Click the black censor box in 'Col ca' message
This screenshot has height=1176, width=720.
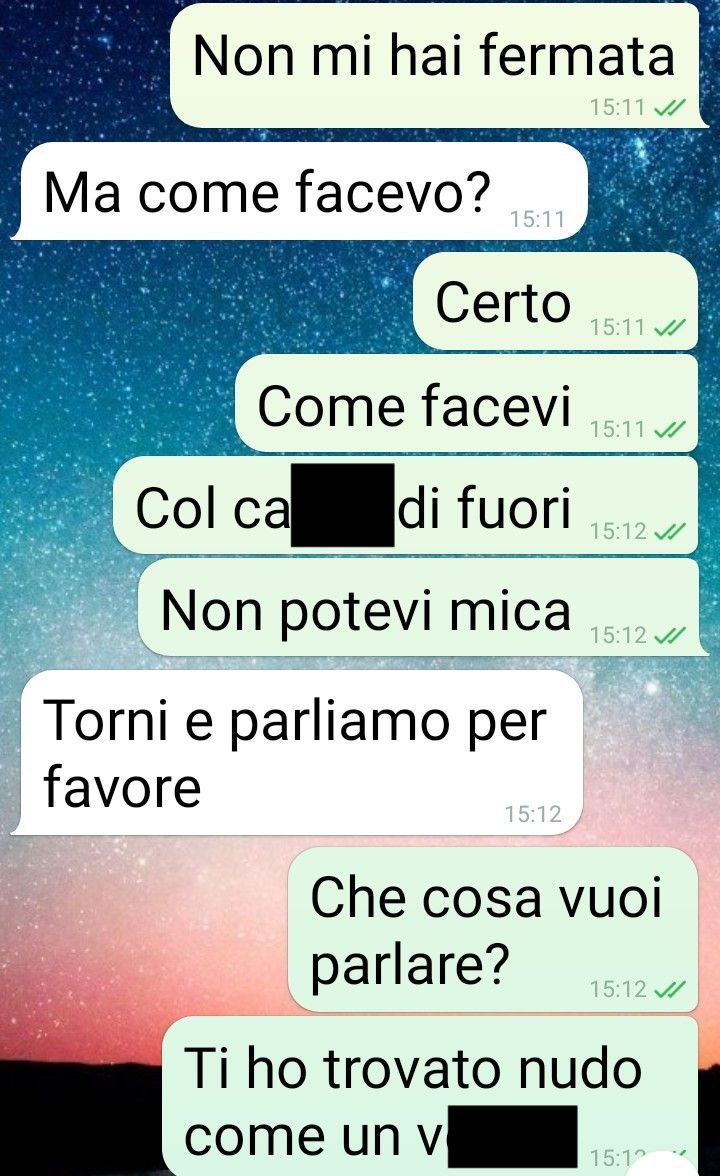click(x=343, y=505)
